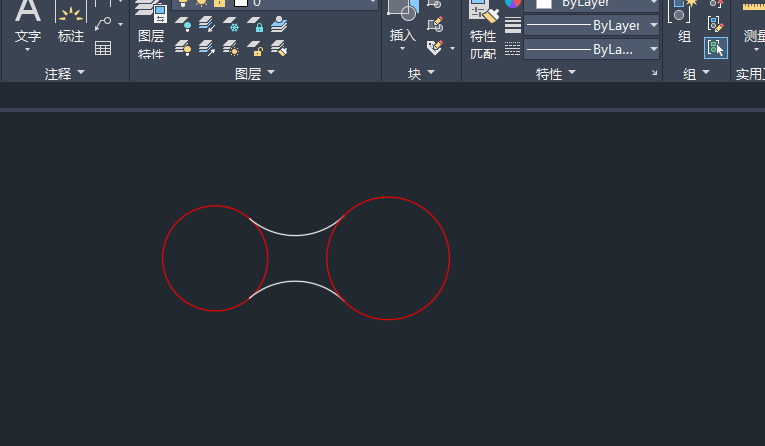Select the multileader tool icon
Image resolution: width=765 pixels, height=446 pixels.
(x=103, y=23)
